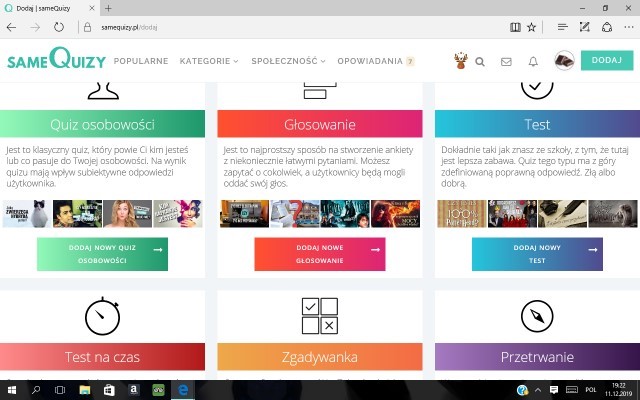Click the Dodaj nowy quiz osobowości button
The image size is (640, 400).
[x=102, y=254]
